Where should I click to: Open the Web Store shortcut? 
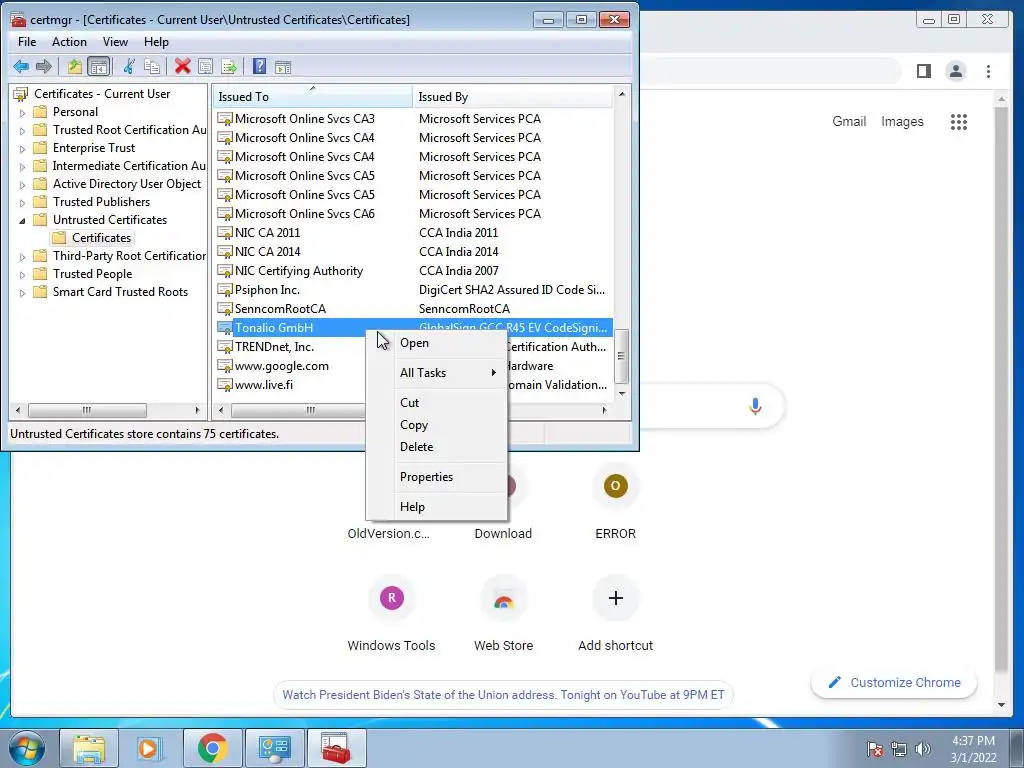pos(504,614)
